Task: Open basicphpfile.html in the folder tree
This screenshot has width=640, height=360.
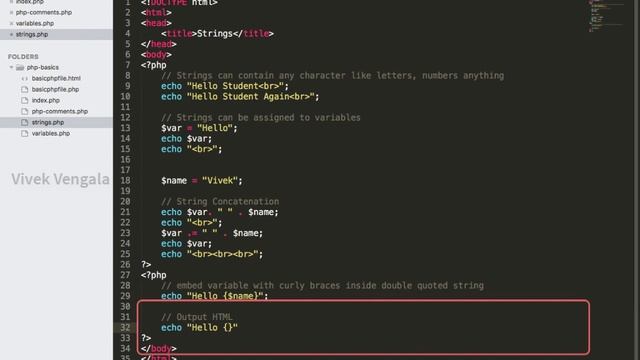Action: click(x=56, y=78)
